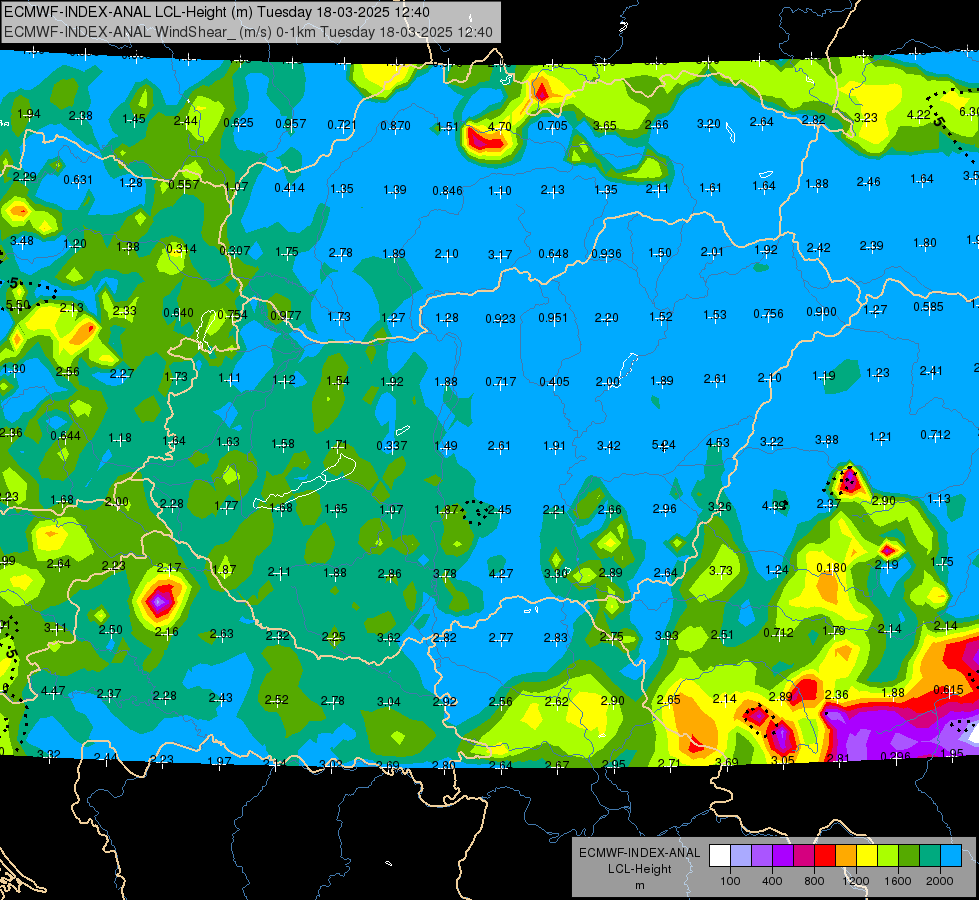Click the wind shear value 0.957
The width and height of the screenshot is (979, 900).
click(x=291, y=124)
